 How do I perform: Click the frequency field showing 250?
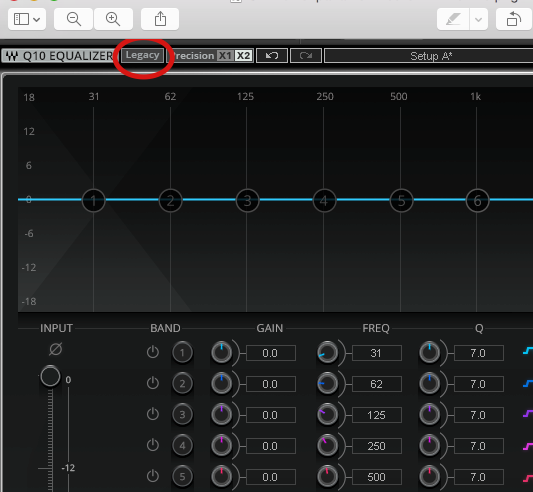click(377, 446)
